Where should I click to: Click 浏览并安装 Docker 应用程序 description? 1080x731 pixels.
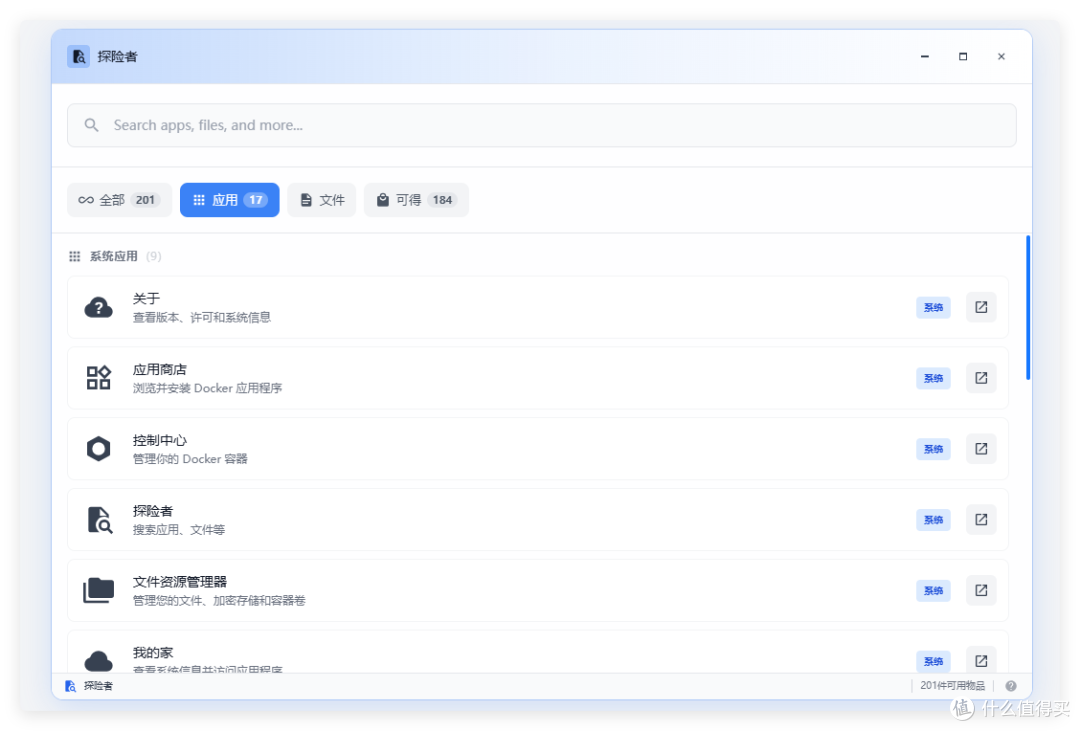tap(207, 388)
